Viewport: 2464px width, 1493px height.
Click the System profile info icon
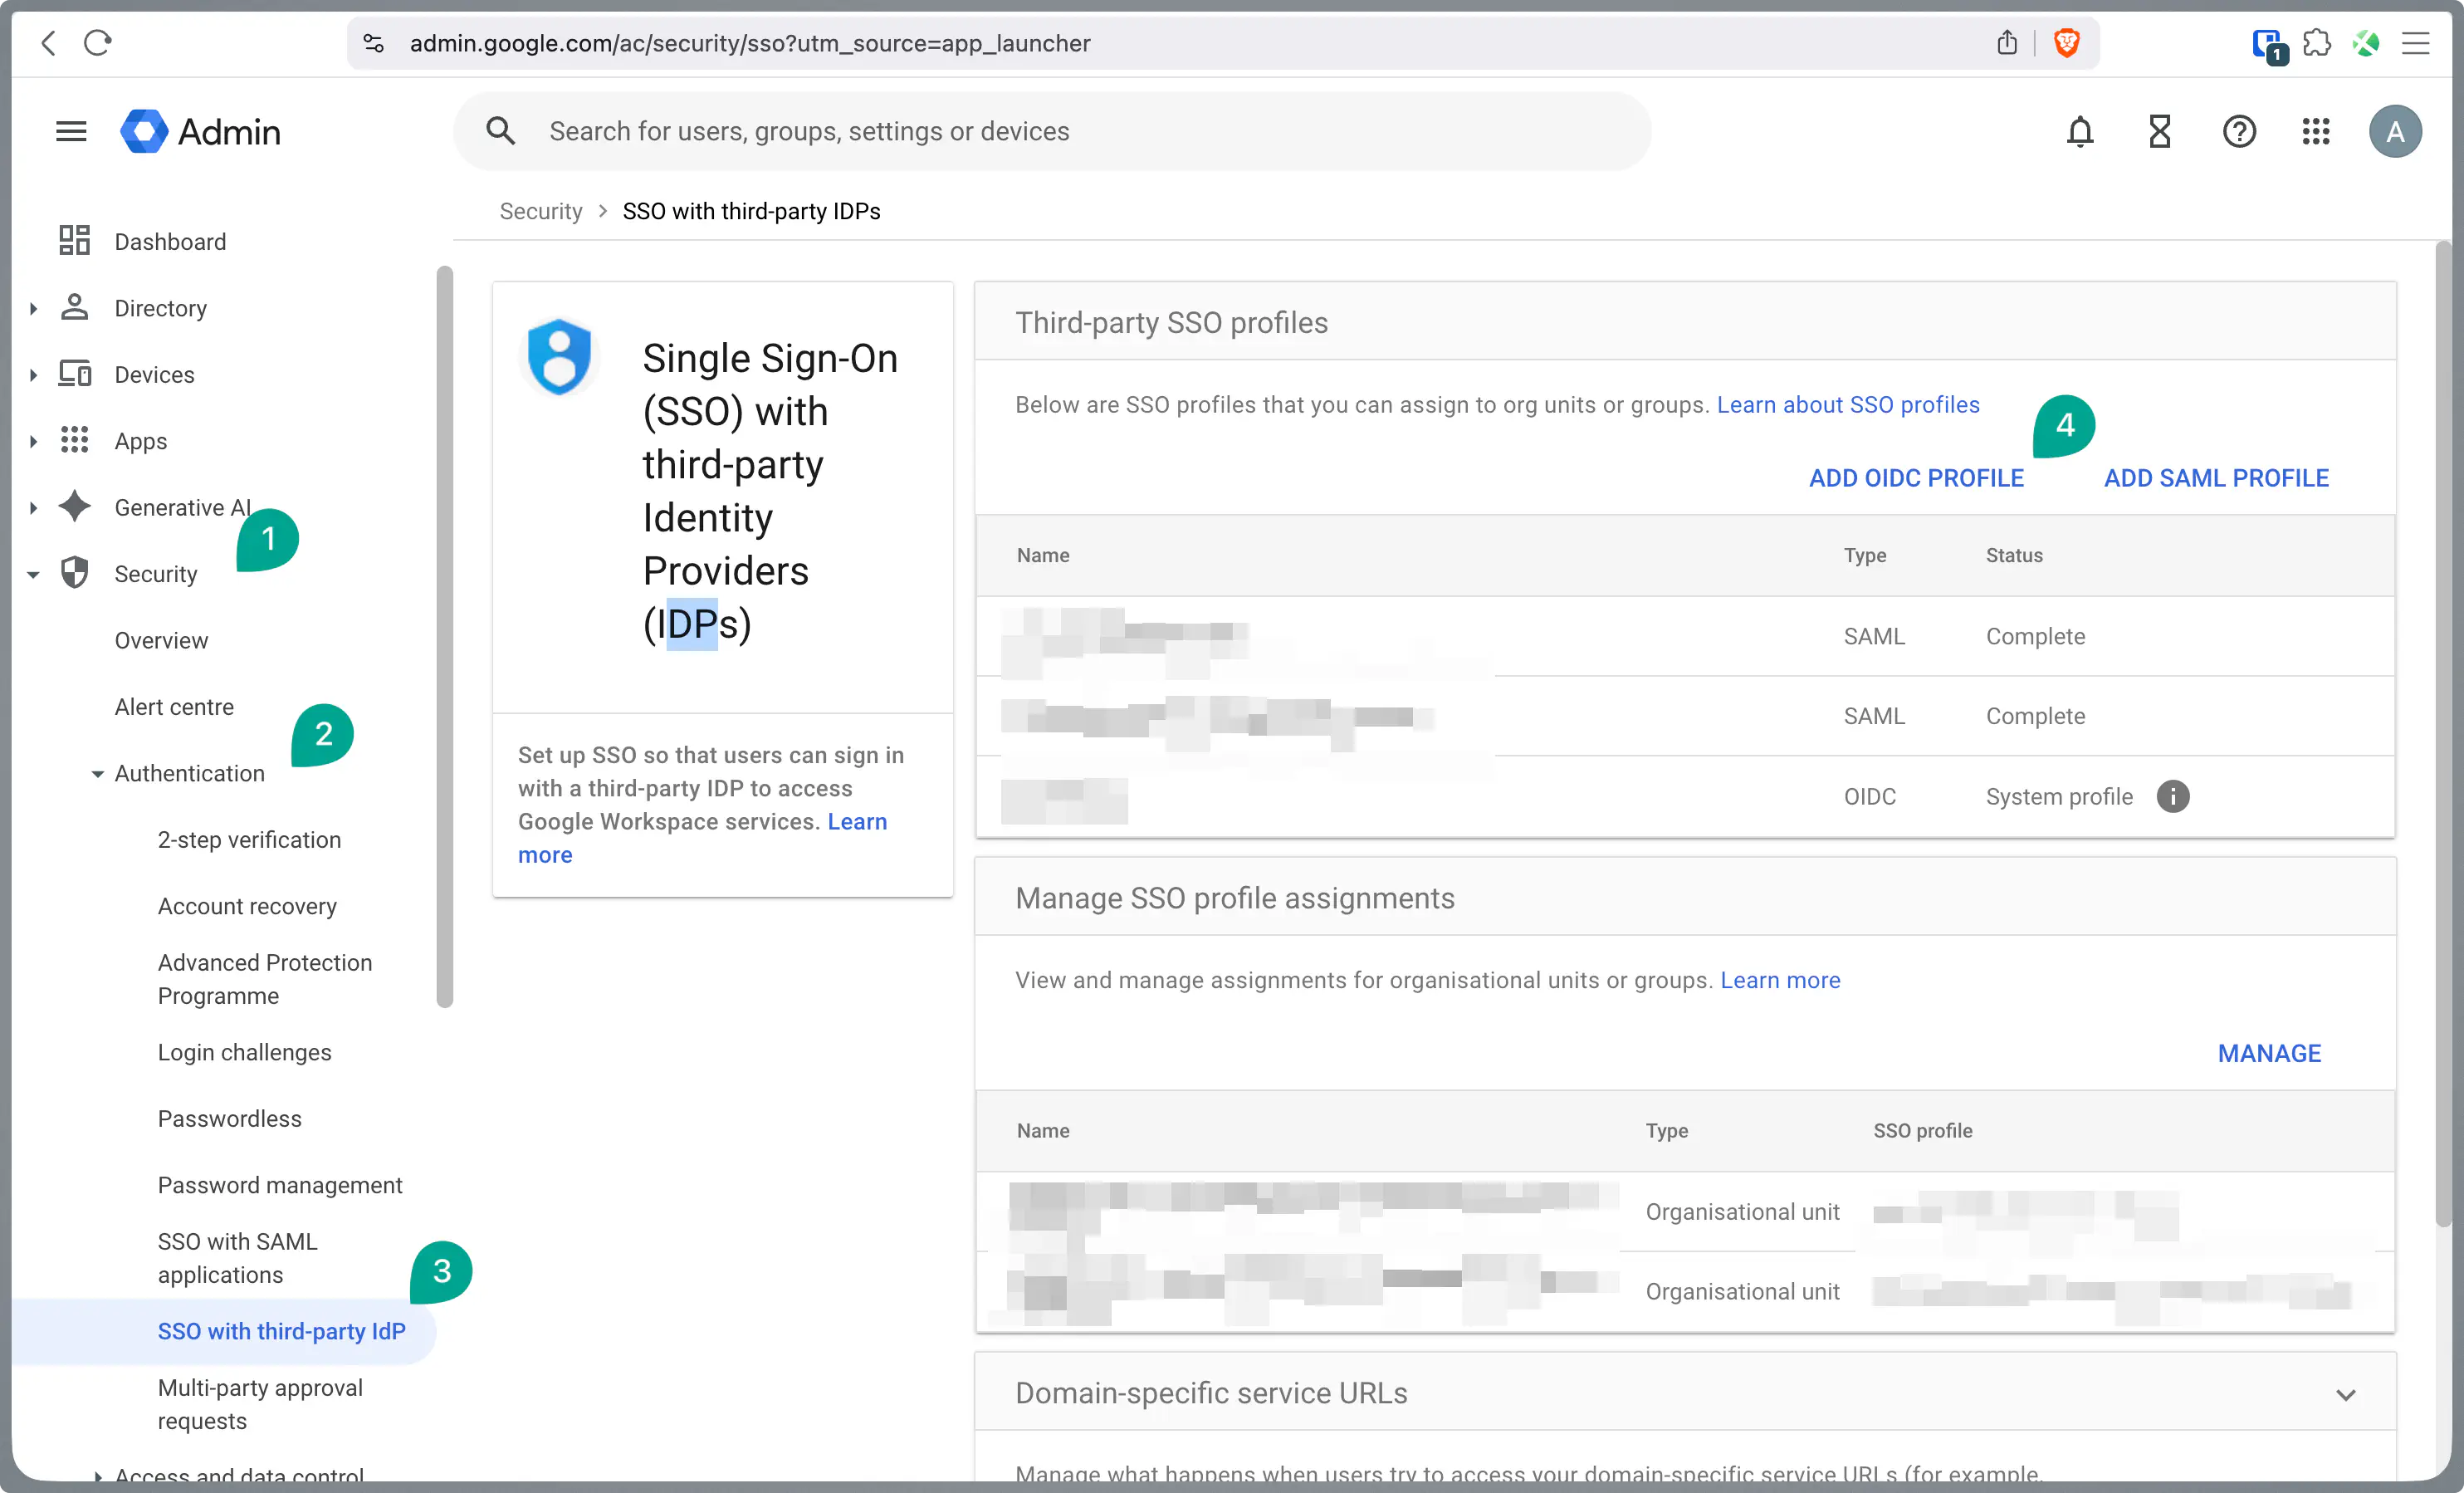click(2172, 796)
